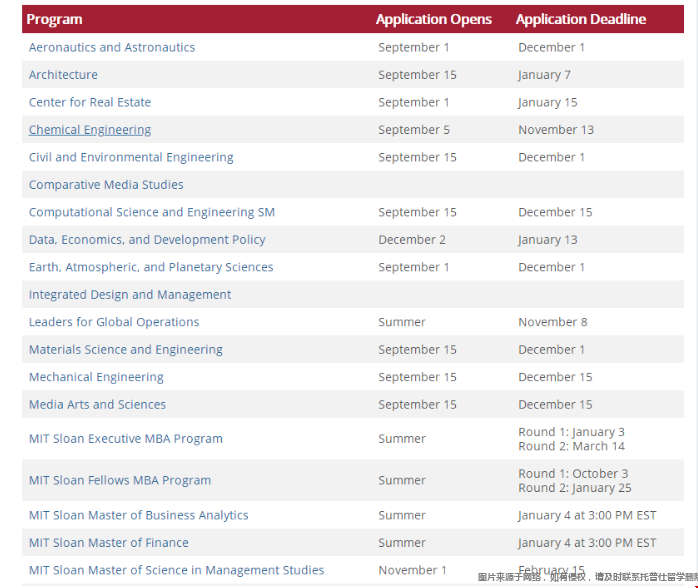Open Data, Economics, and Development Policy link
698x588 pixels.
click(x=147, y=239)
